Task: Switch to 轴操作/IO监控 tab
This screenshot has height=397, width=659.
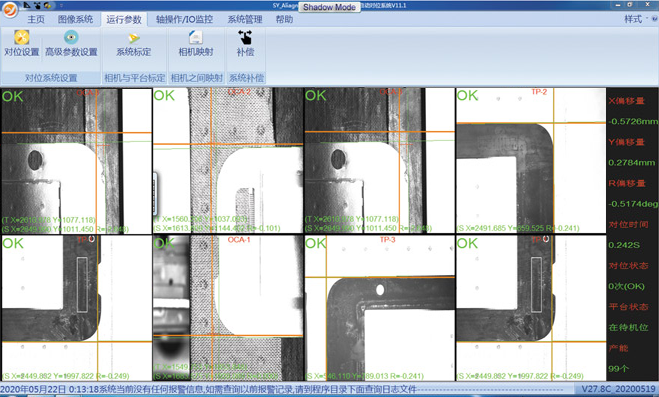Action: point(184,19)
